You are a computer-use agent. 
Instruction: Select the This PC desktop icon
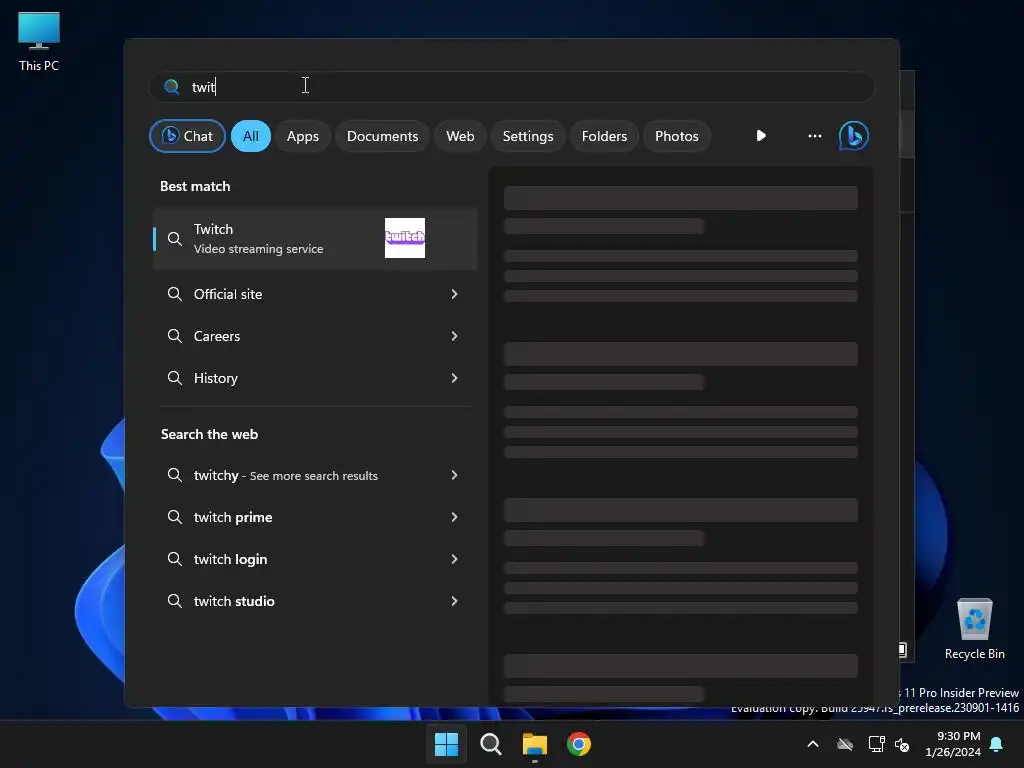tap(39, 42)
